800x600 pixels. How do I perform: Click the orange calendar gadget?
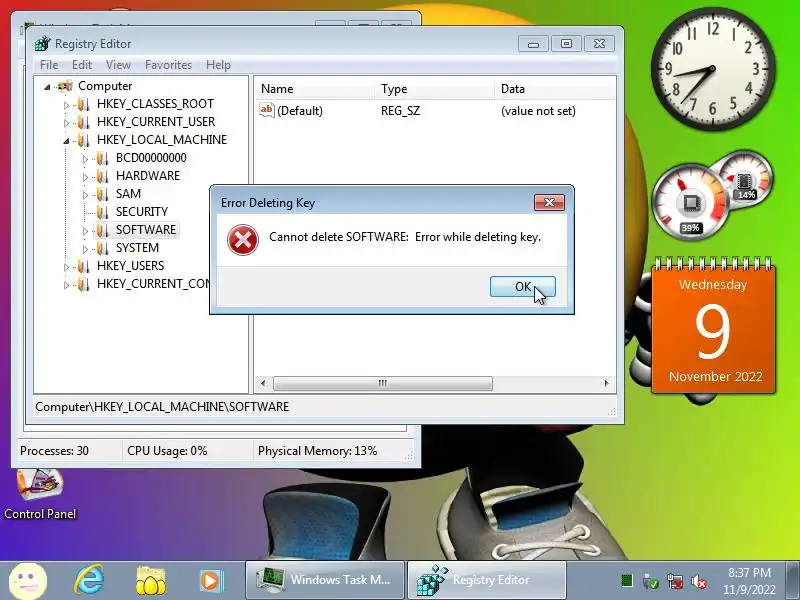713,325
